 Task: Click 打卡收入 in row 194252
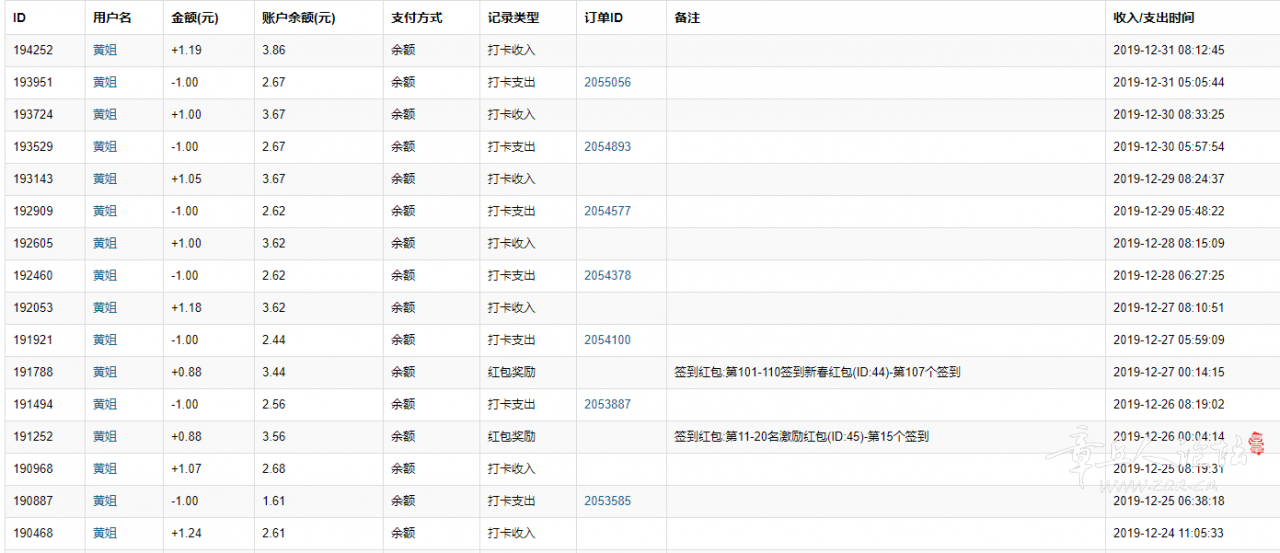[x=512, y=50]
